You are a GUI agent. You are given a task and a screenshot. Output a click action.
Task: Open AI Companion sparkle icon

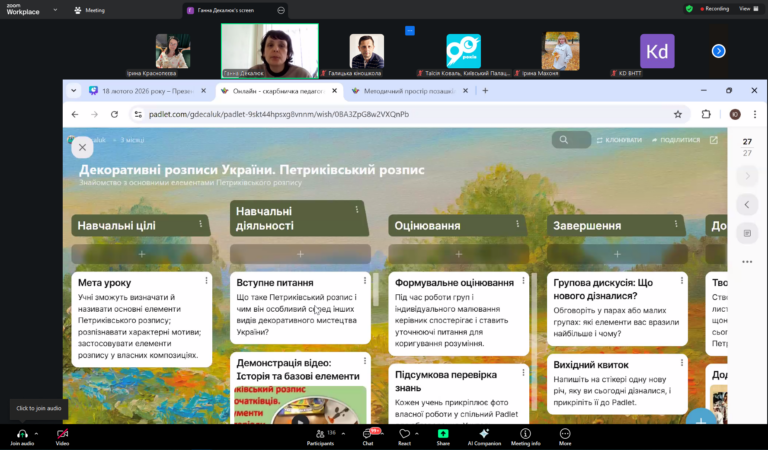click(x=484, y=433)
